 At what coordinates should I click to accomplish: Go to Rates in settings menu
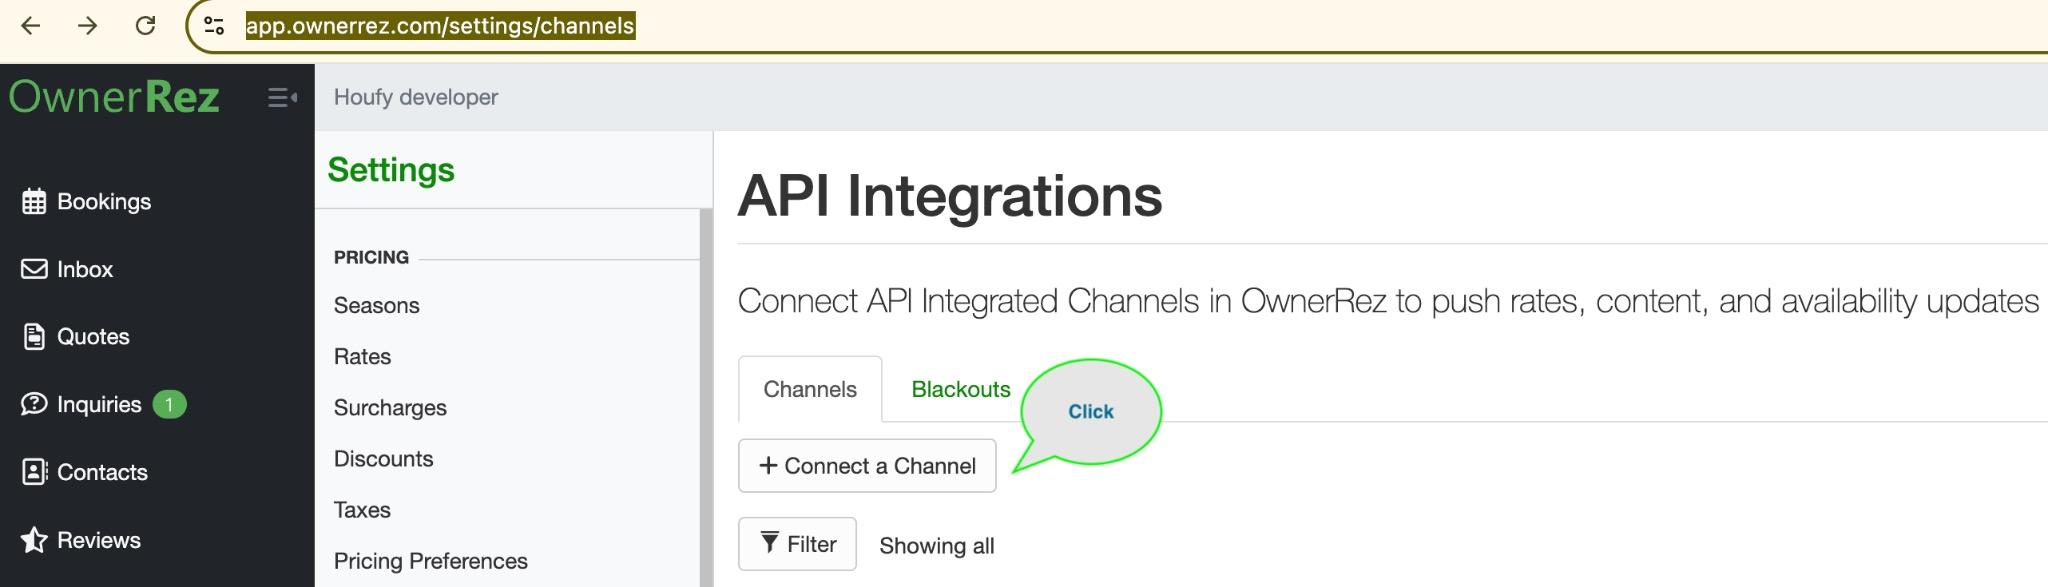click(362, 357)
